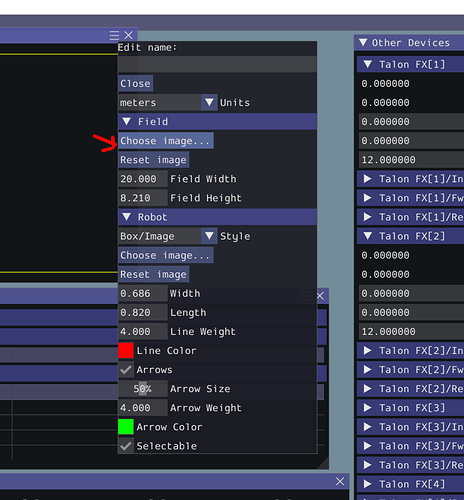The image size is (464, 500).
Task: Click the Arrow Size 50% slider
Action: click(143, 389)
